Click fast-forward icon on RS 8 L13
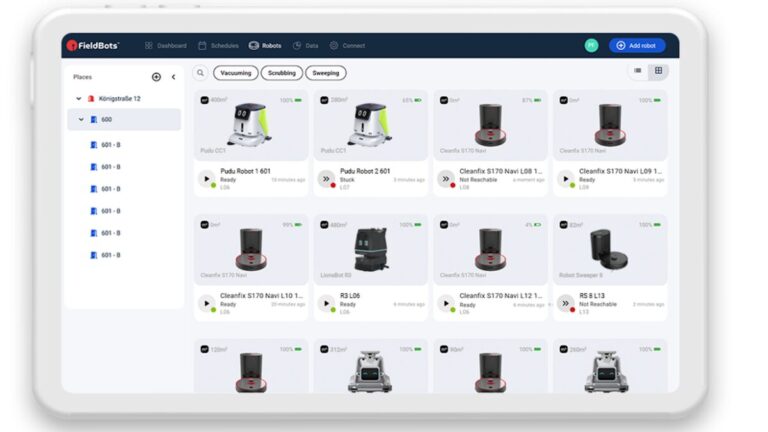The height and width of the screenshot is (432, 768). (x=566, y=303)
